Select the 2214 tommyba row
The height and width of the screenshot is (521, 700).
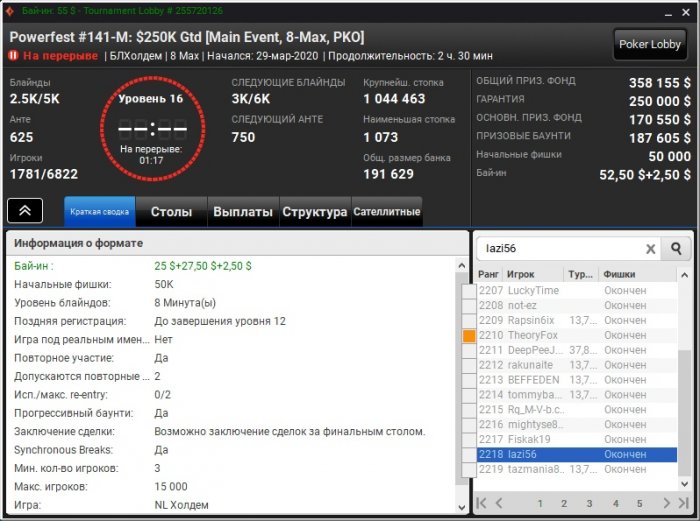point(577,395)
